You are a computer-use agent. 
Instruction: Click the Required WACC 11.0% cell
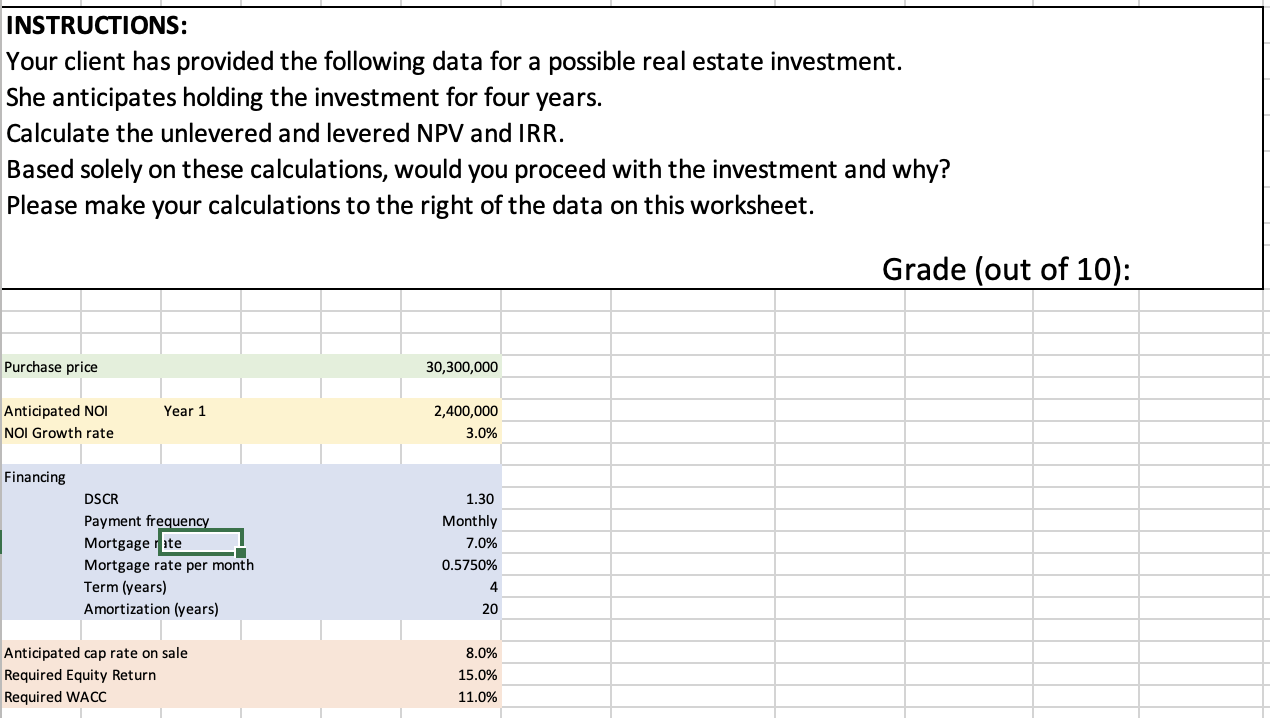[x=451, y=697]
